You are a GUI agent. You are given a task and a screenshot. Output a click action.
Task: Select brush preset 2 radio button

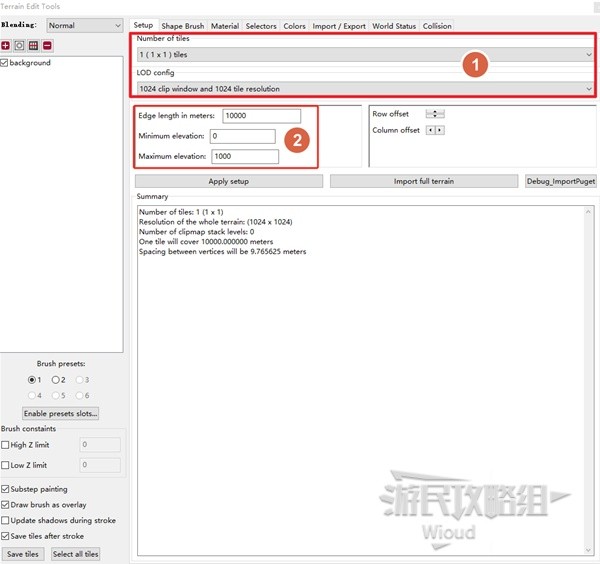click(56, 380)
